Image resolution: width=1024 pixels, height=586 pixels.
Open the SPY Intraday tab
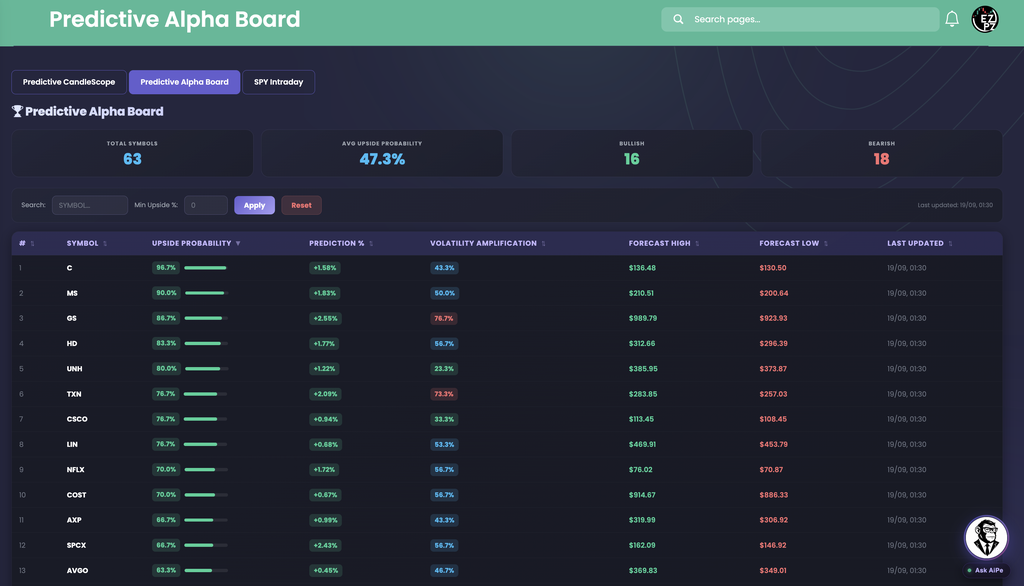(278, 82)
